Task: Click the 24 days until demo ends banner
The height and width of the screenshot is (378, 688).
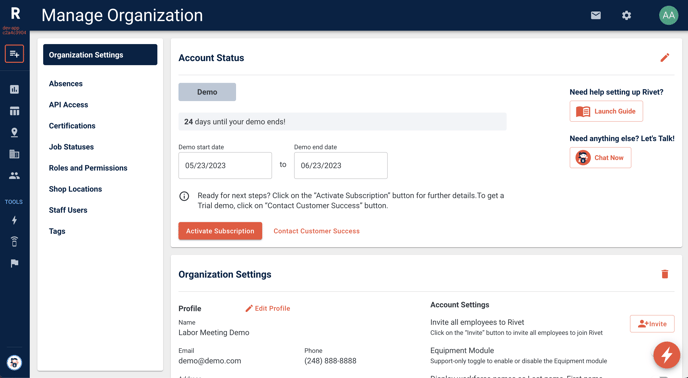Action: point(342,122)
